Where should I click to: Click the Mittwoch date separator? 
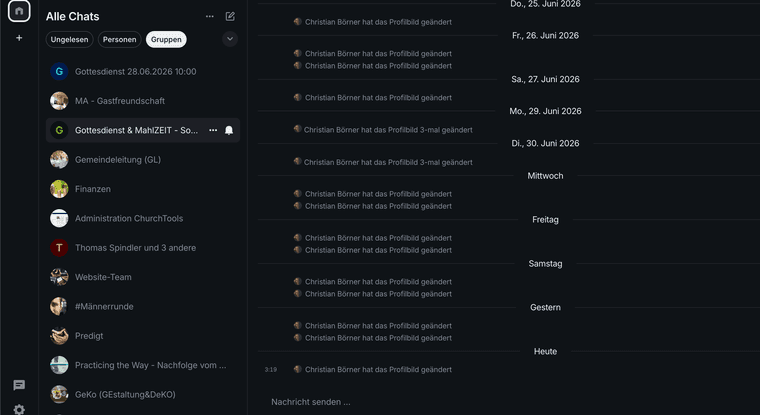pos(545,176)
